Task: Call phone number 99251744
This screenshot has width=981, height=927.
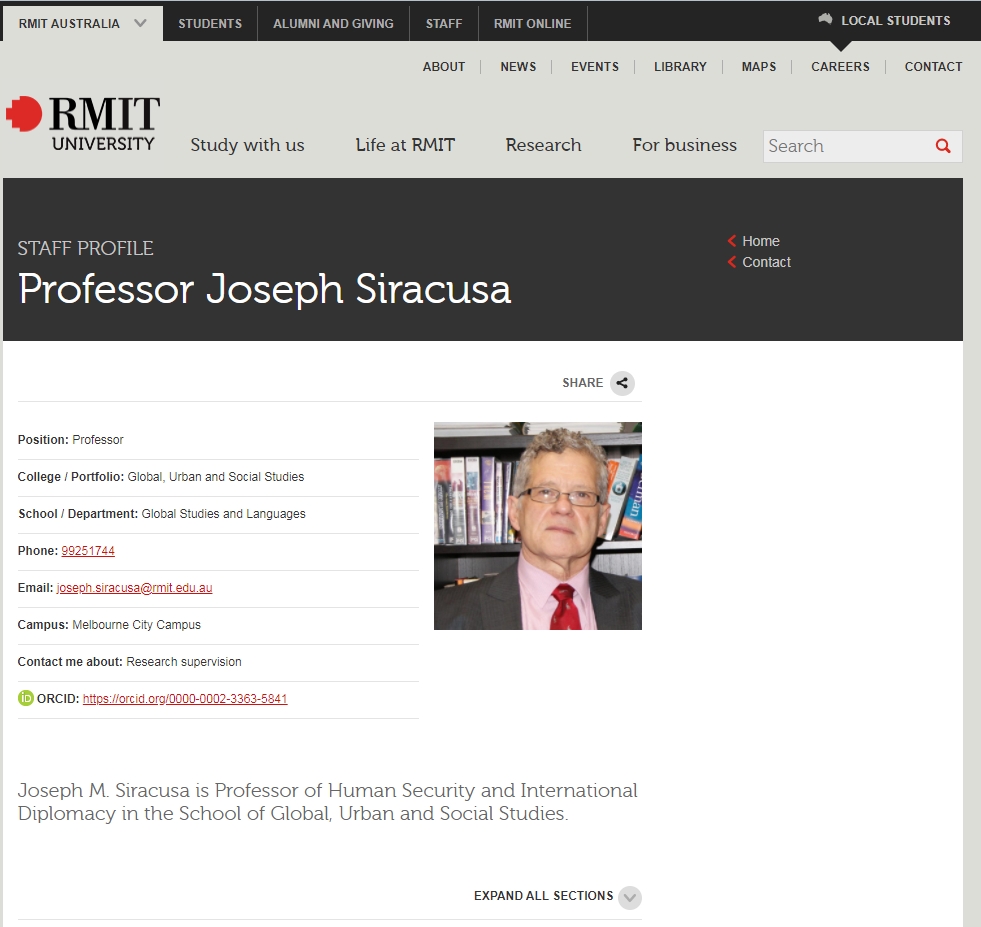Action: (88, 551)
